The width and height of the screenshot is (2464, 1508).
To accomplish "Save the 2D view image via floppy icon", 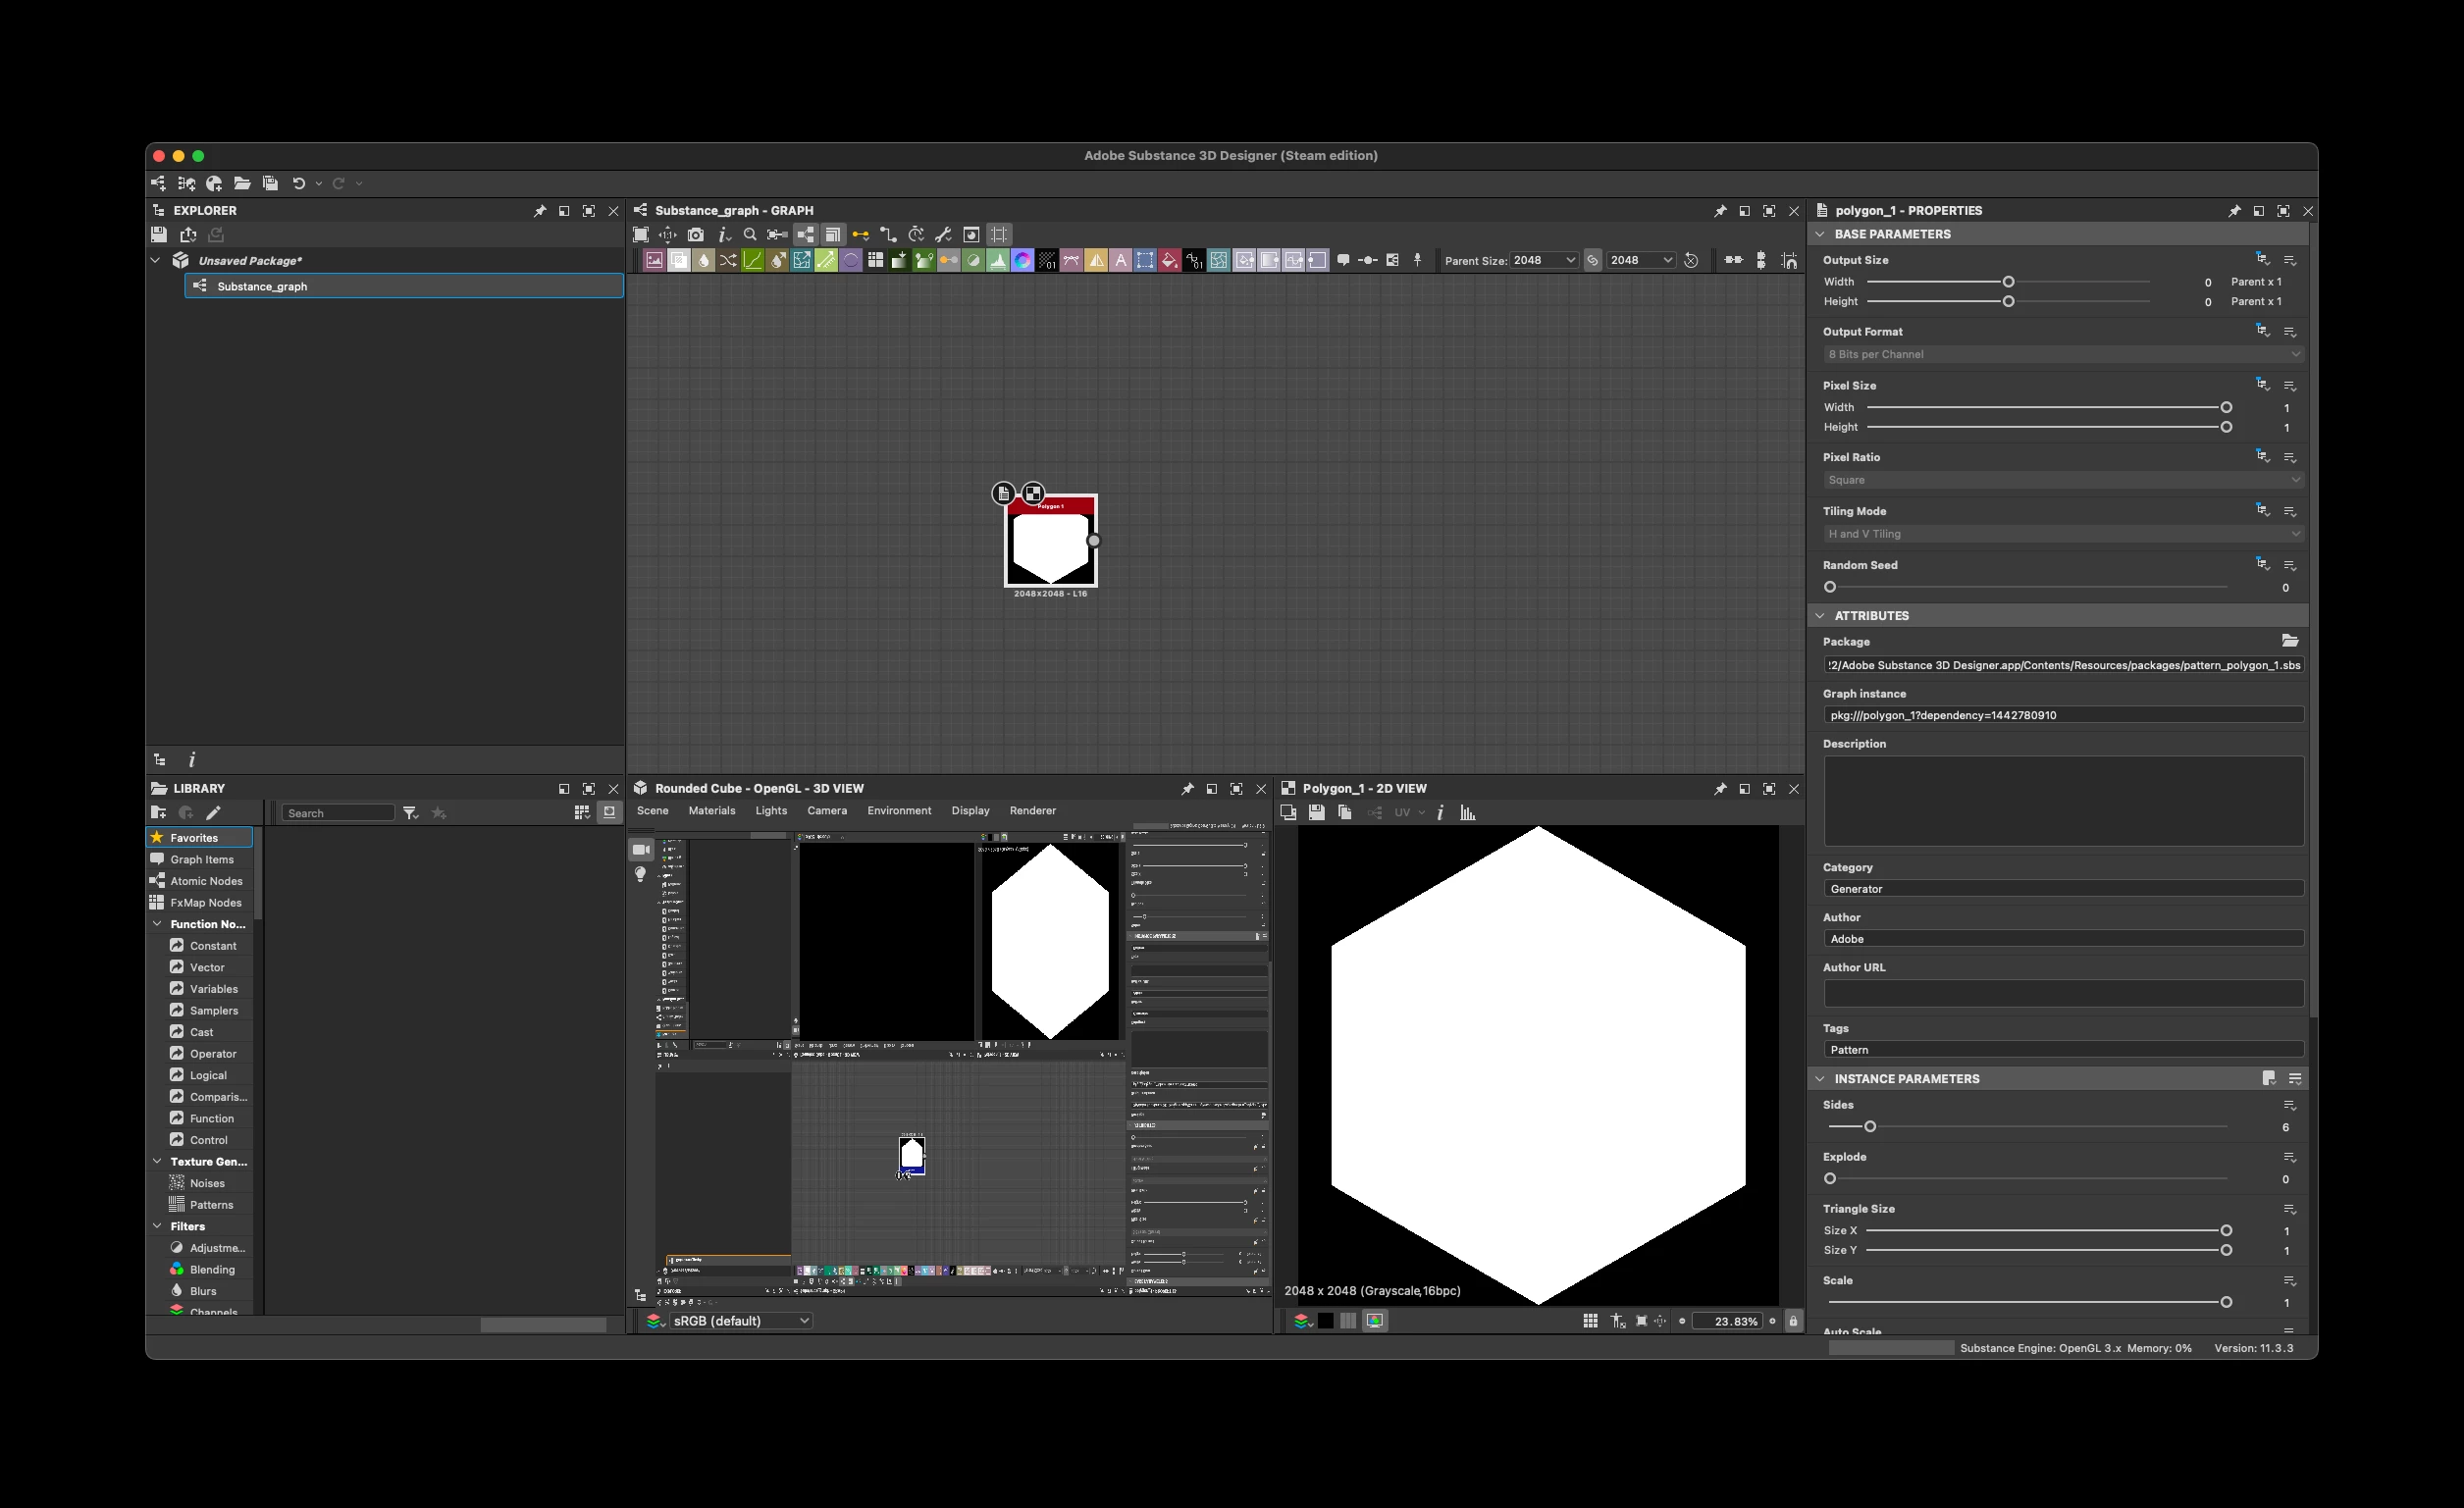I will pyautogui.click(x=1316, y=813).
